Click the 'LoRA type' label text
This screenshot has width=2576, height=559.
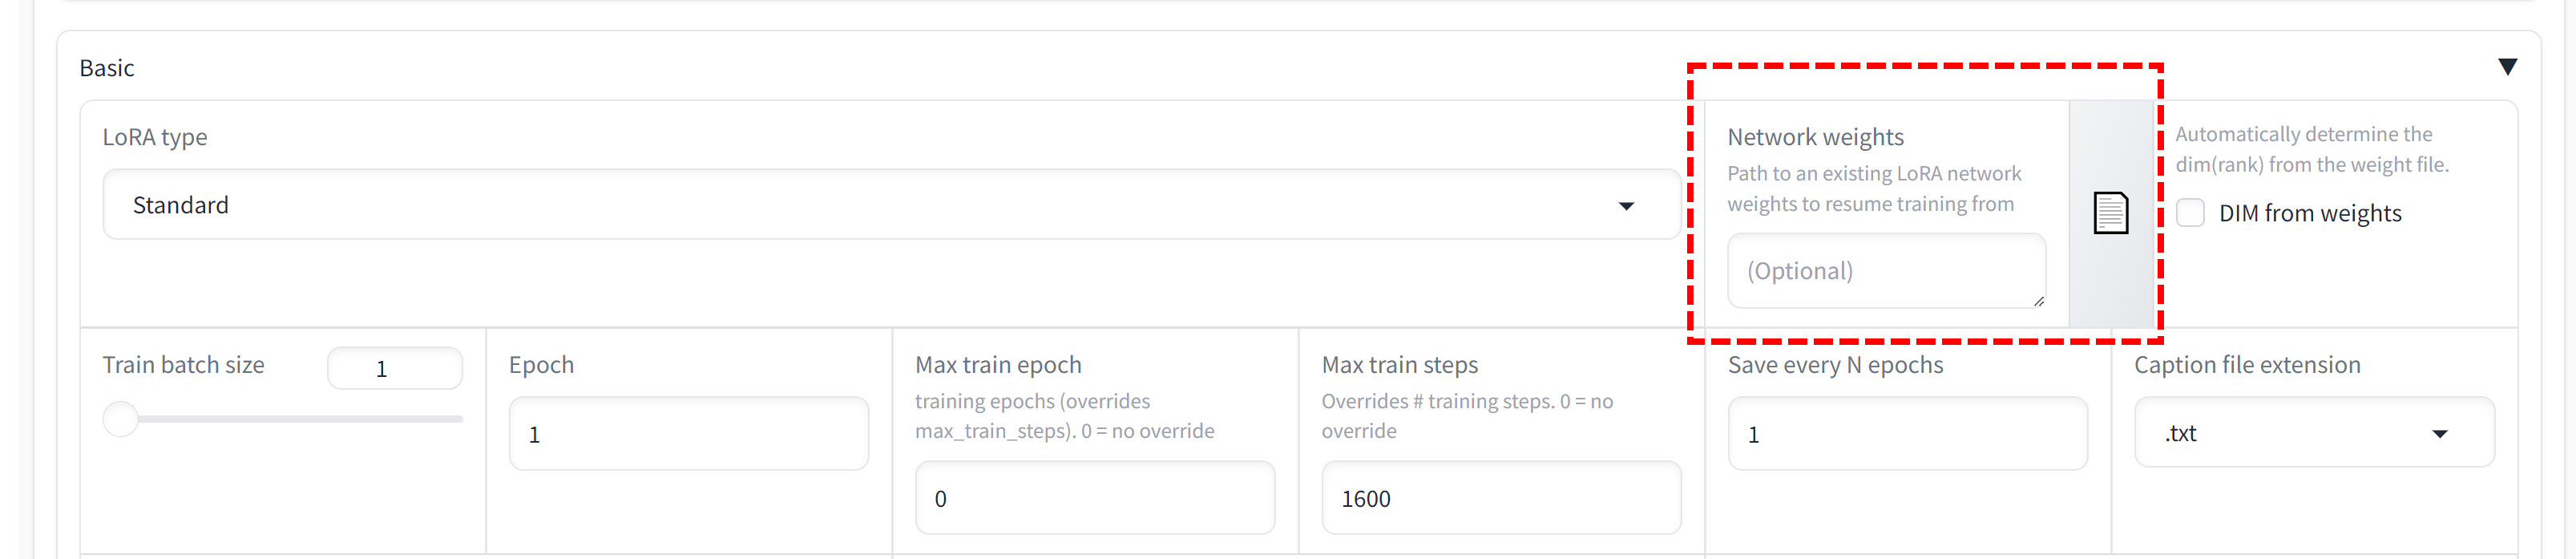point(155,137)
